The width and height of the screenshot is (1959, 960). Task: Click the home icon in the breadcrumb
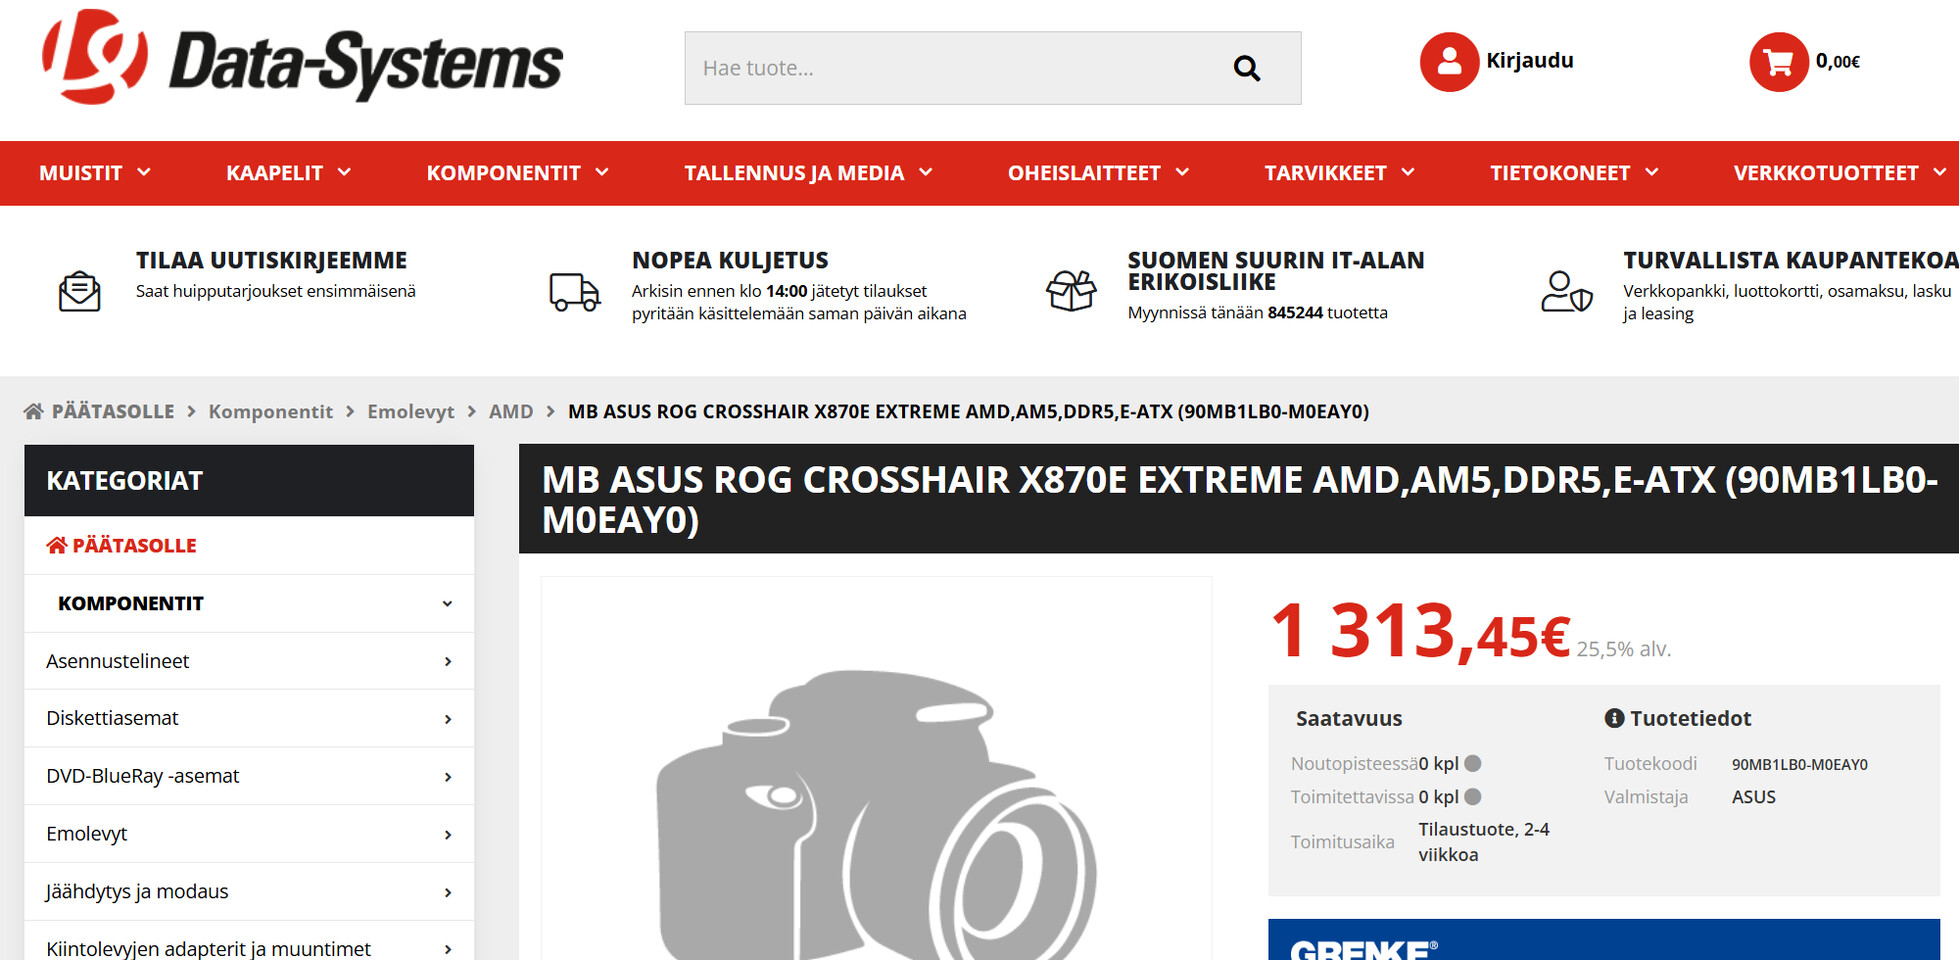[x=34, y=411]
